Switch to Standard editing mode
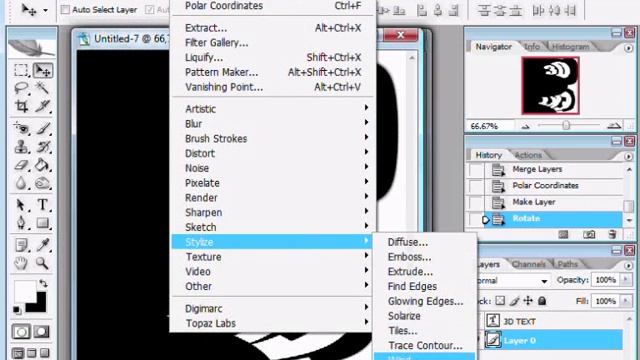640x360 pixels. (x=21, y=332)
